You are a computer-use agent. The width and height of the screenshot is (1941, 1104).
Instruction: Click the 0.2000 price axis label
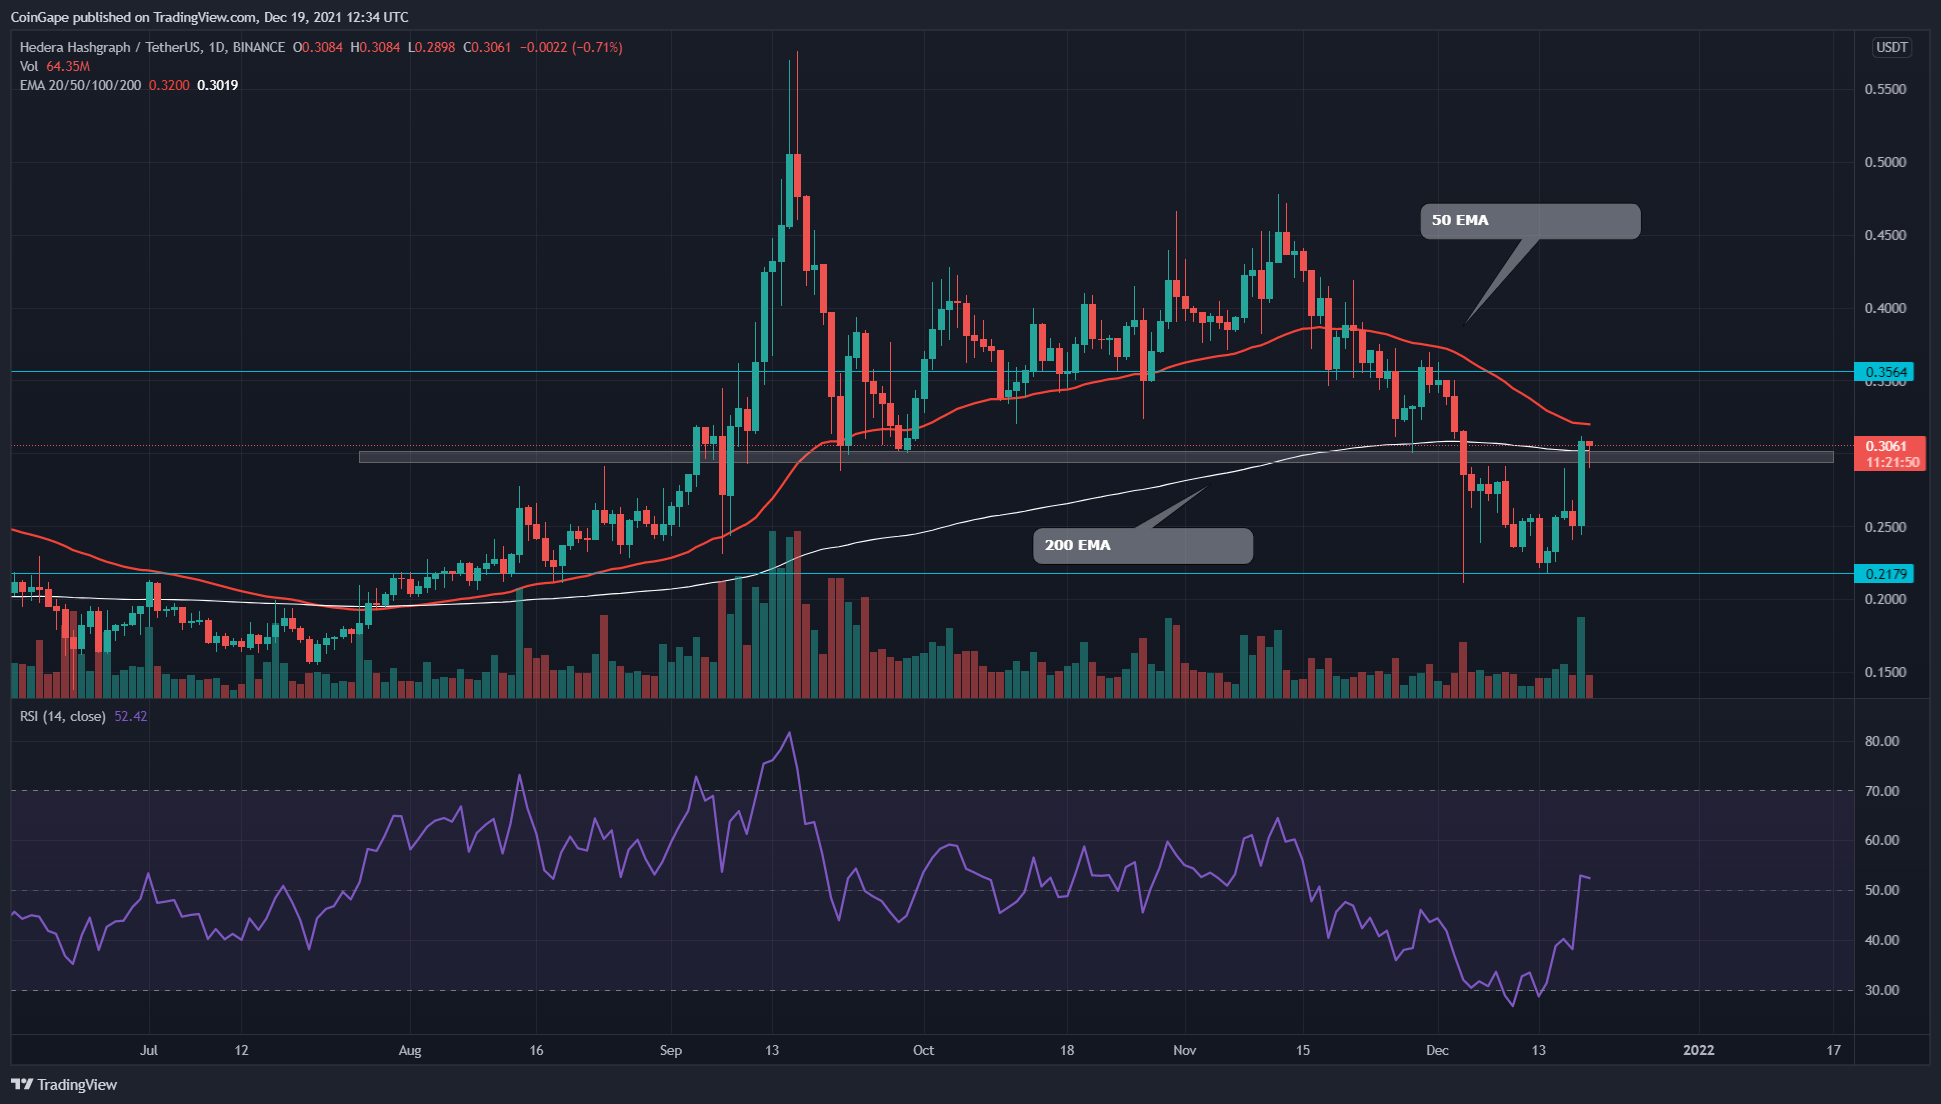tap(1885, 599)
